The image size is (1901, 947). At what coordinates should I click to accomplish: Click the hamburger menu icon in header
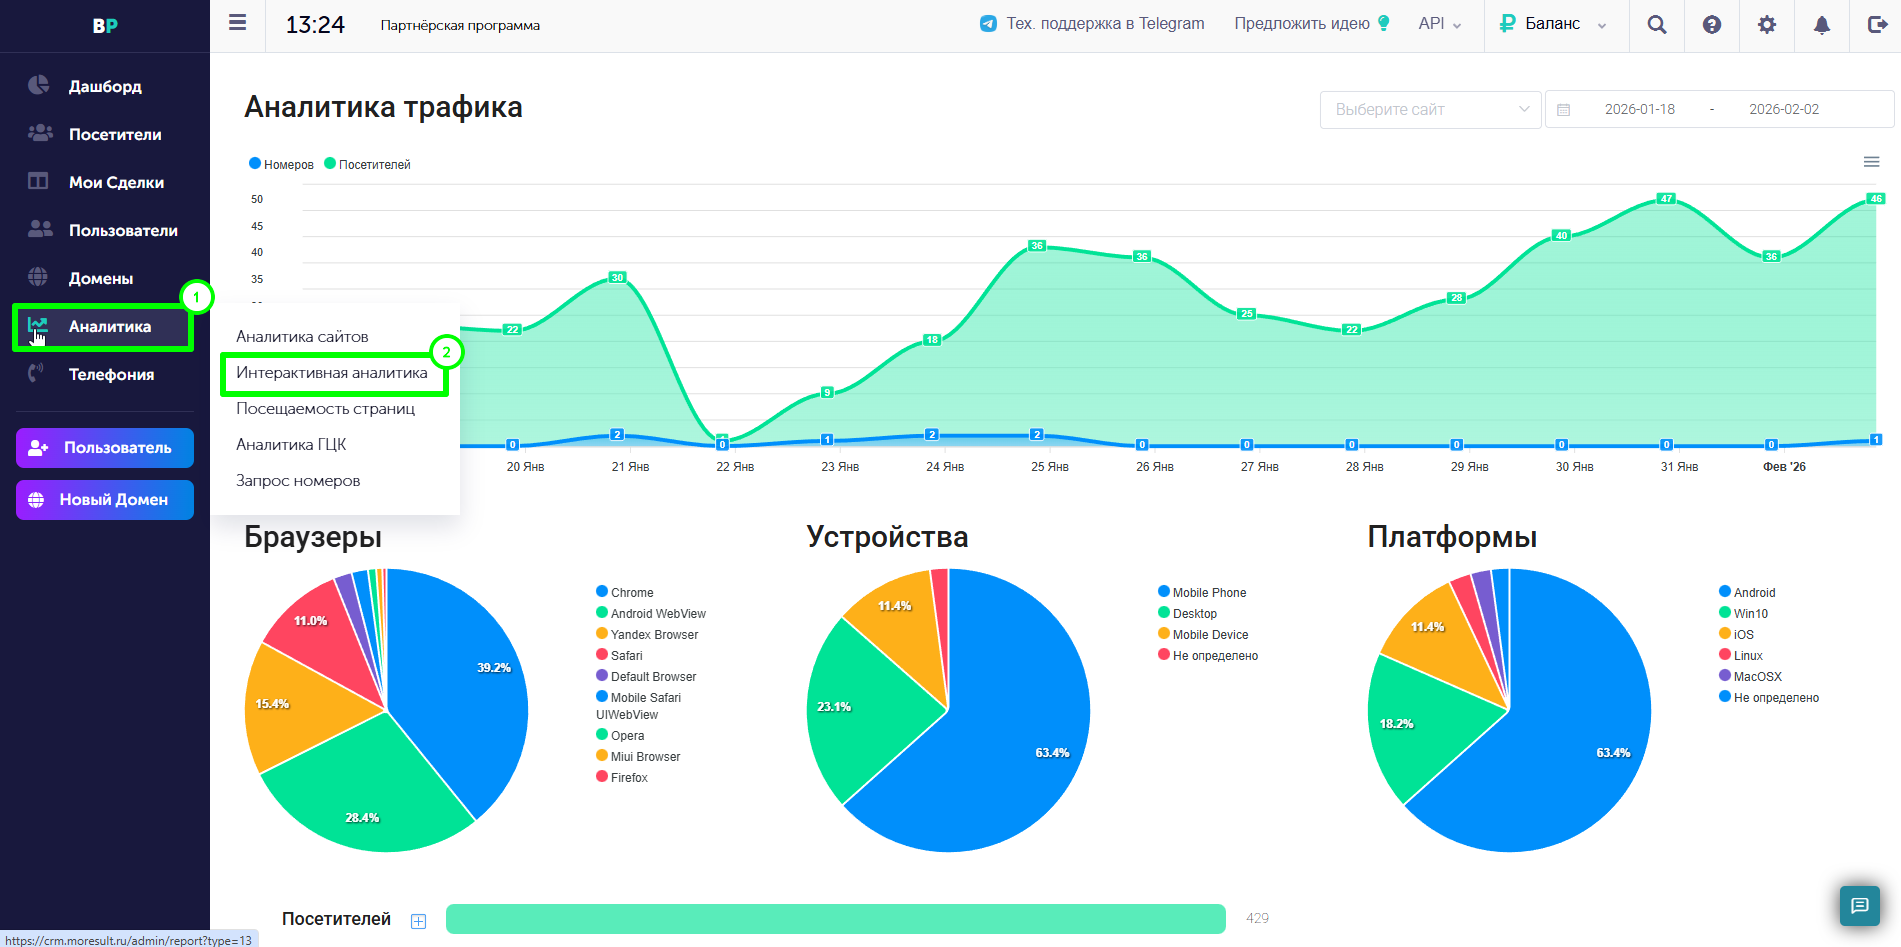pos(237,22)
